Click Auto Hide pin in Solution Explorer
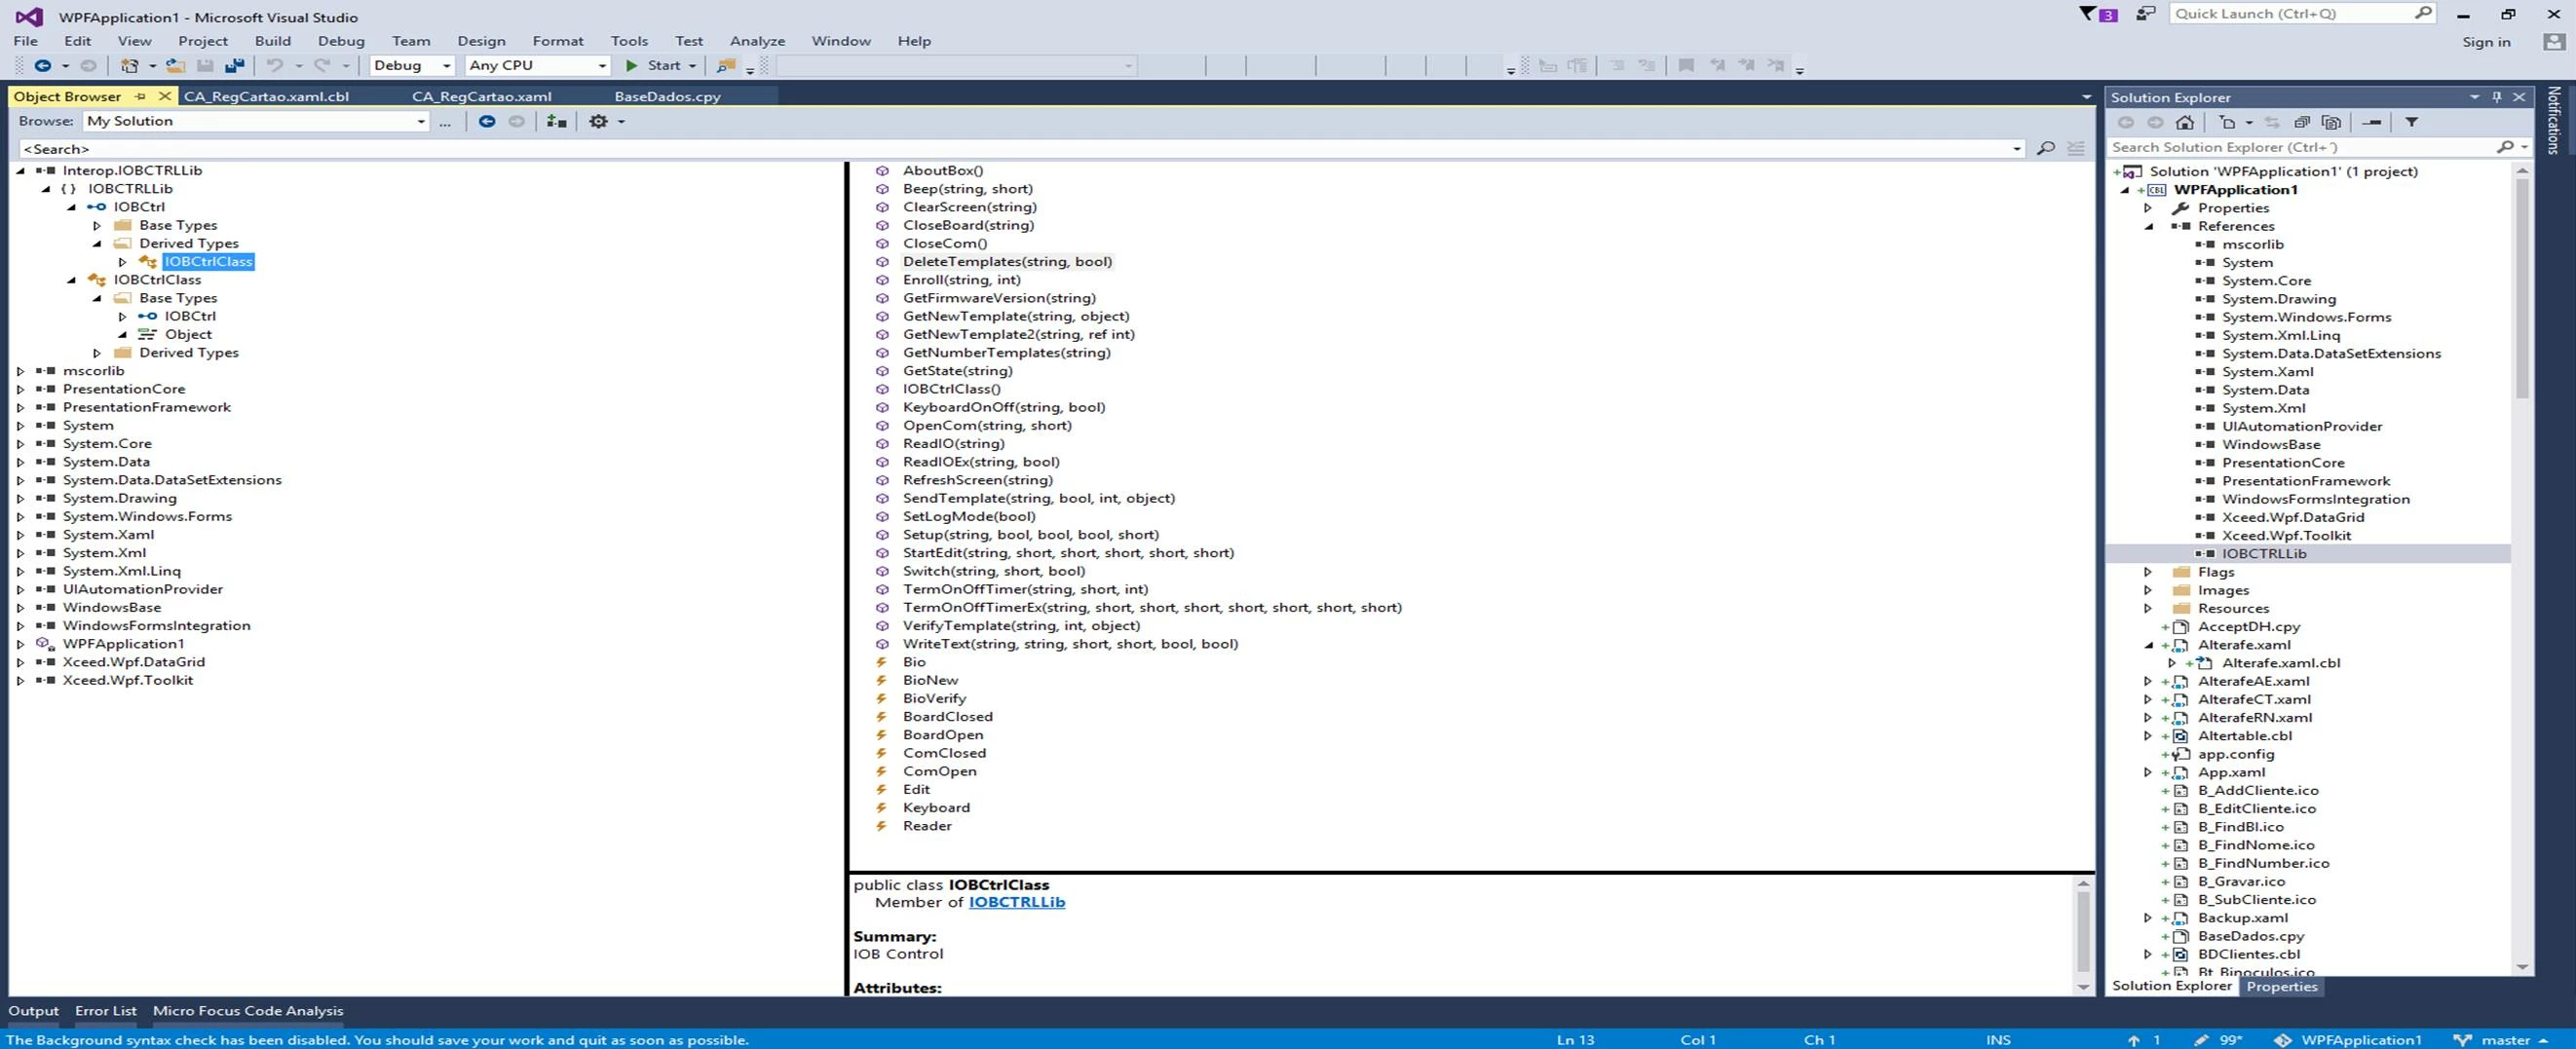This screenshot has height=1049, width=2576. [2497, 97]
